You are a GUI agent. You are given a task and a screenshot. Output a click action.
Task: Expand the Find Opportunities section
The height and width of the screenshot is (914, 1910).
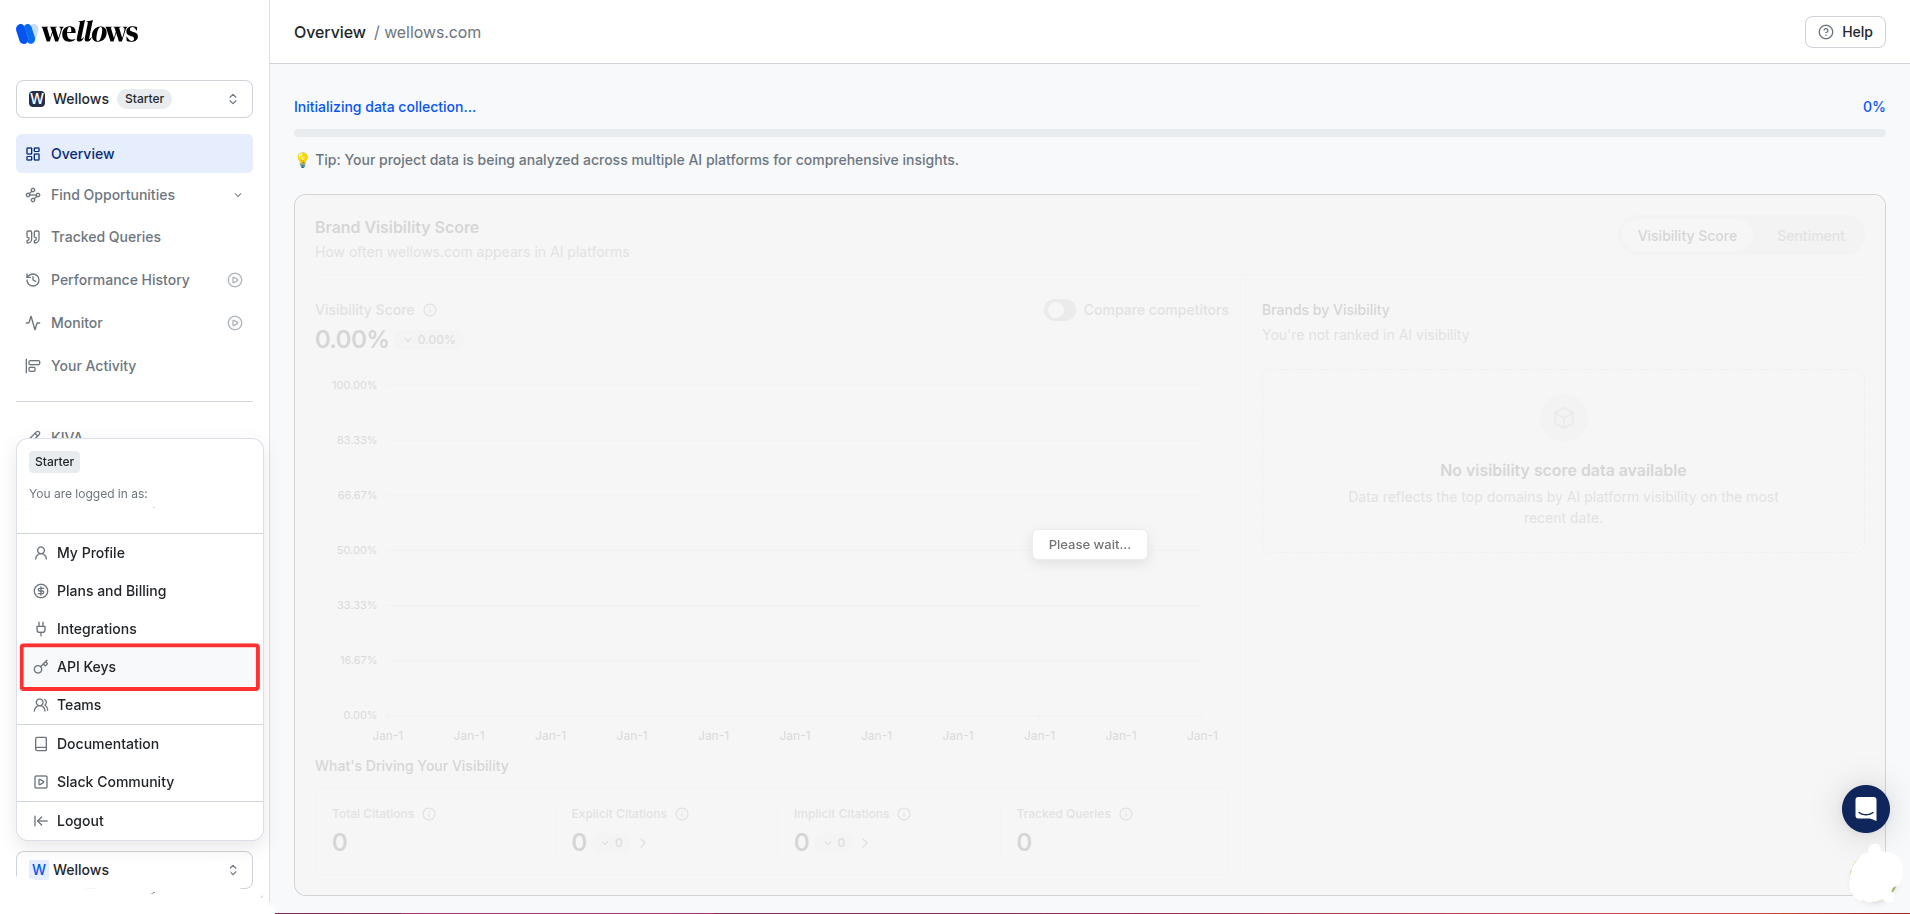[237, 195]
